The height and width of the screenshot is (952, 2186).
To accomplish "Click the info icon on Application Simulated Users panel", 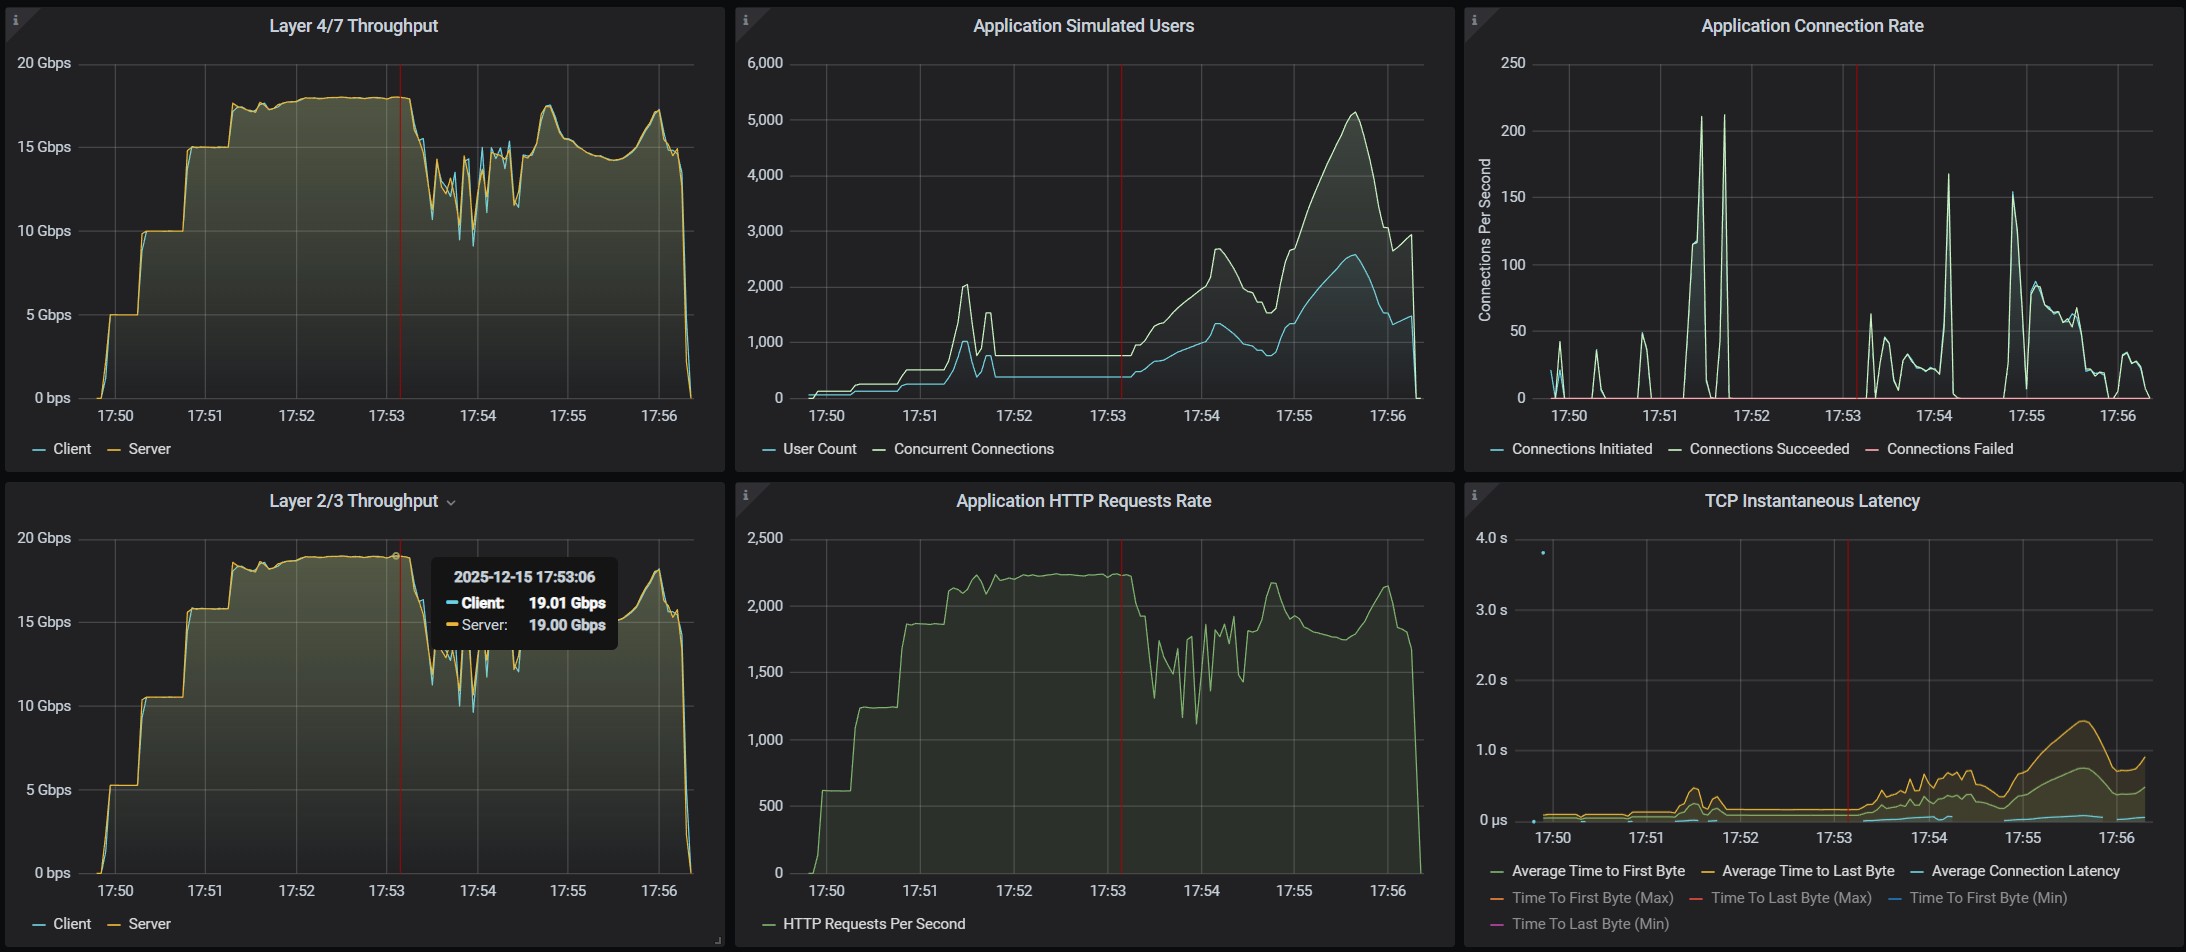I will point(745,20).
